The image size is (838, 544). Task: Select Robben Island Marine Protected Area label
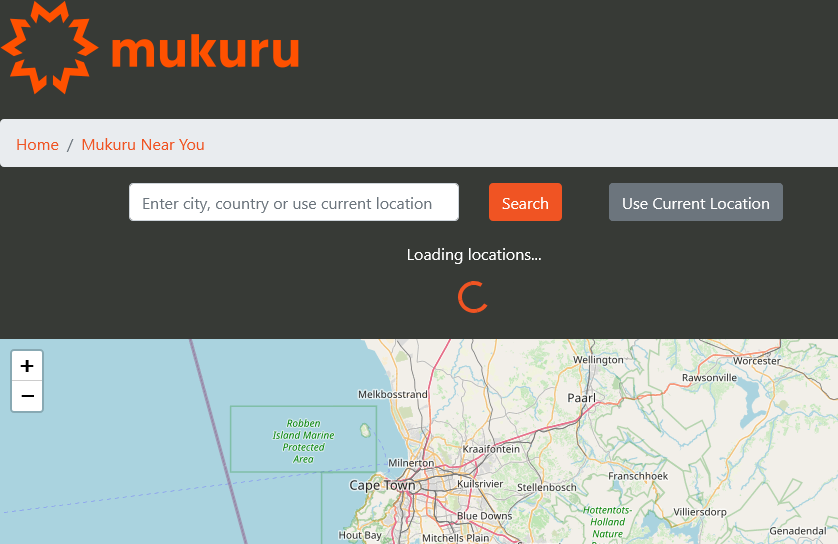click(303, 441)
